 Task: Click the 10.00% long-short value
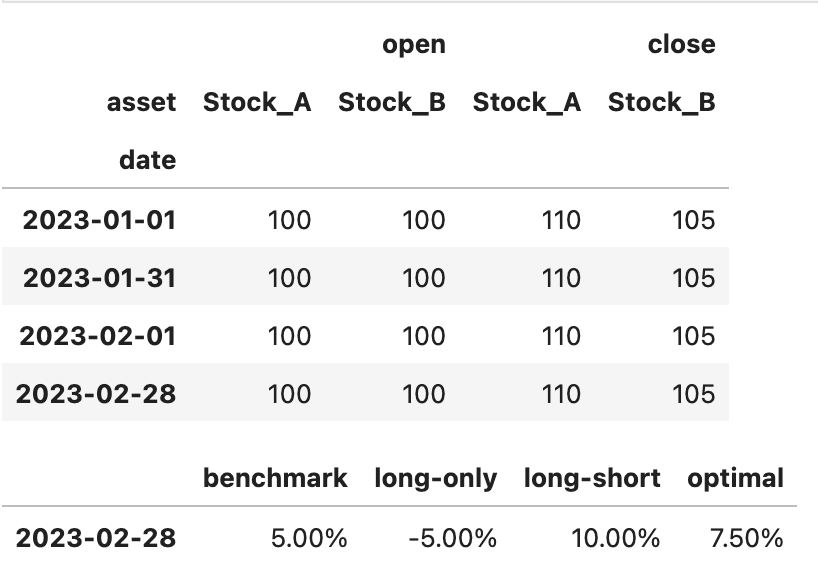pos(616,539)
